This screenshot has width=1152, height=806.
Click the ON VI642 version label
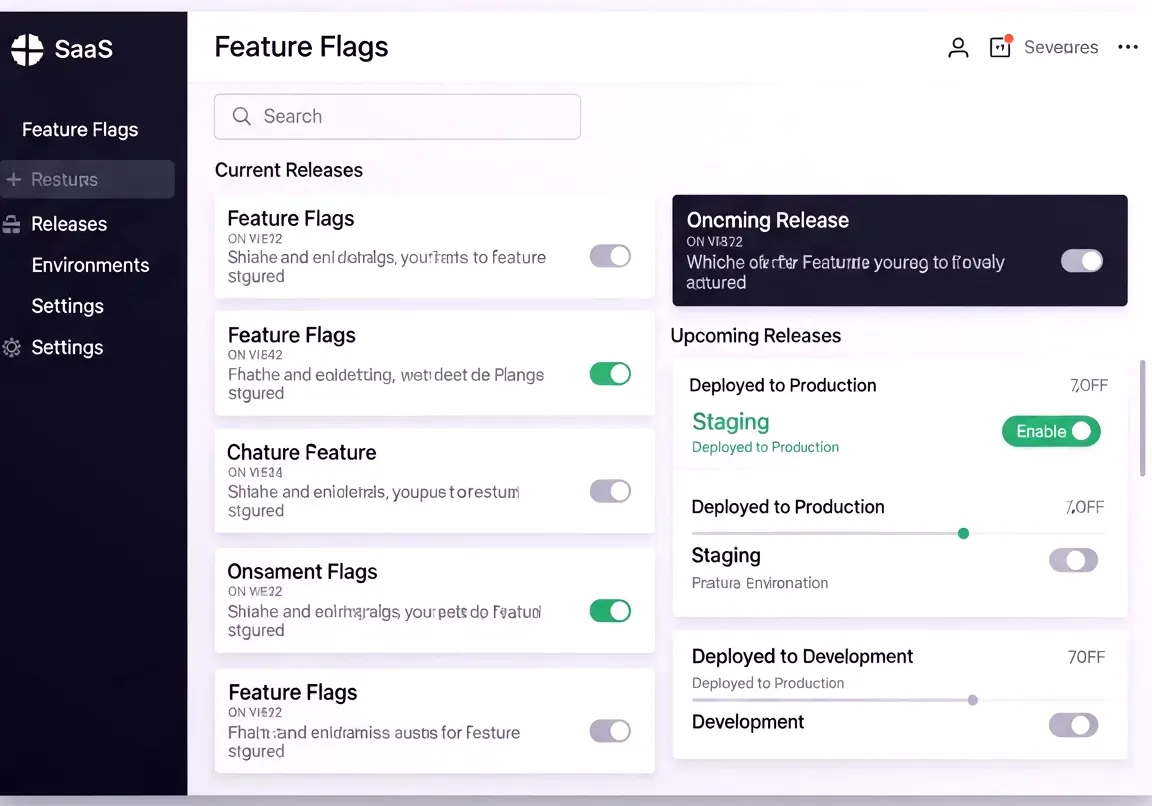click(255, 355)
